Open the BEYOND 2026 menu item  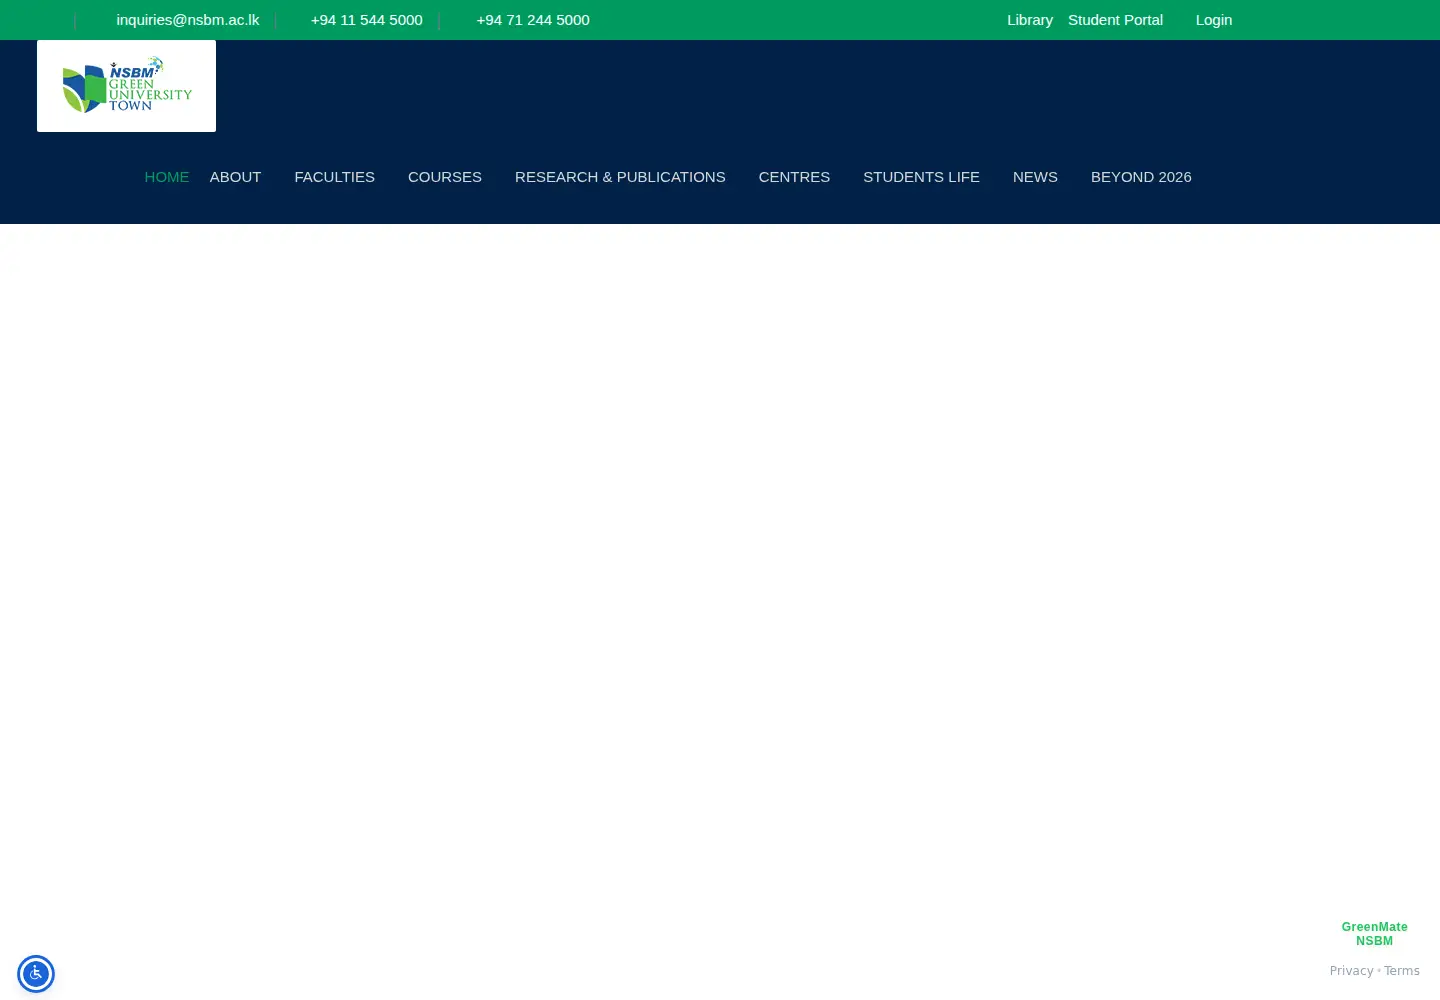click(1141, 177)
